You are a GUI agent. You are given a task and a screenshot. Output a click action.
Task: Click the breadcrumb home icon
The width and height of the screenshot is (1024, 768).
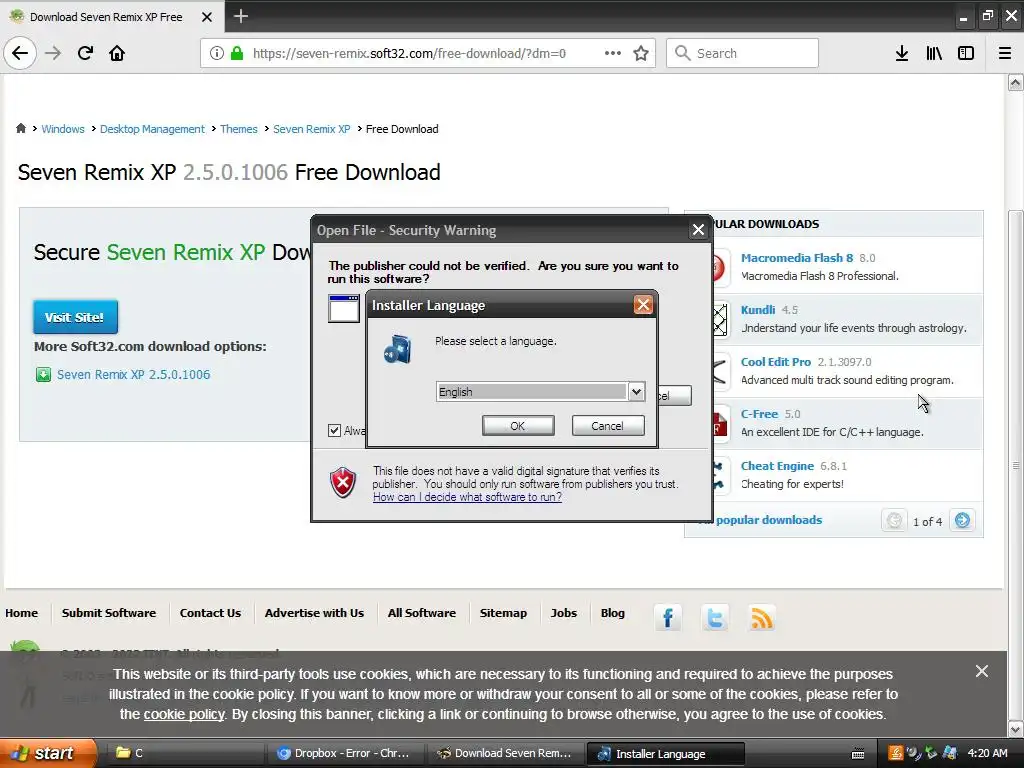21,128
